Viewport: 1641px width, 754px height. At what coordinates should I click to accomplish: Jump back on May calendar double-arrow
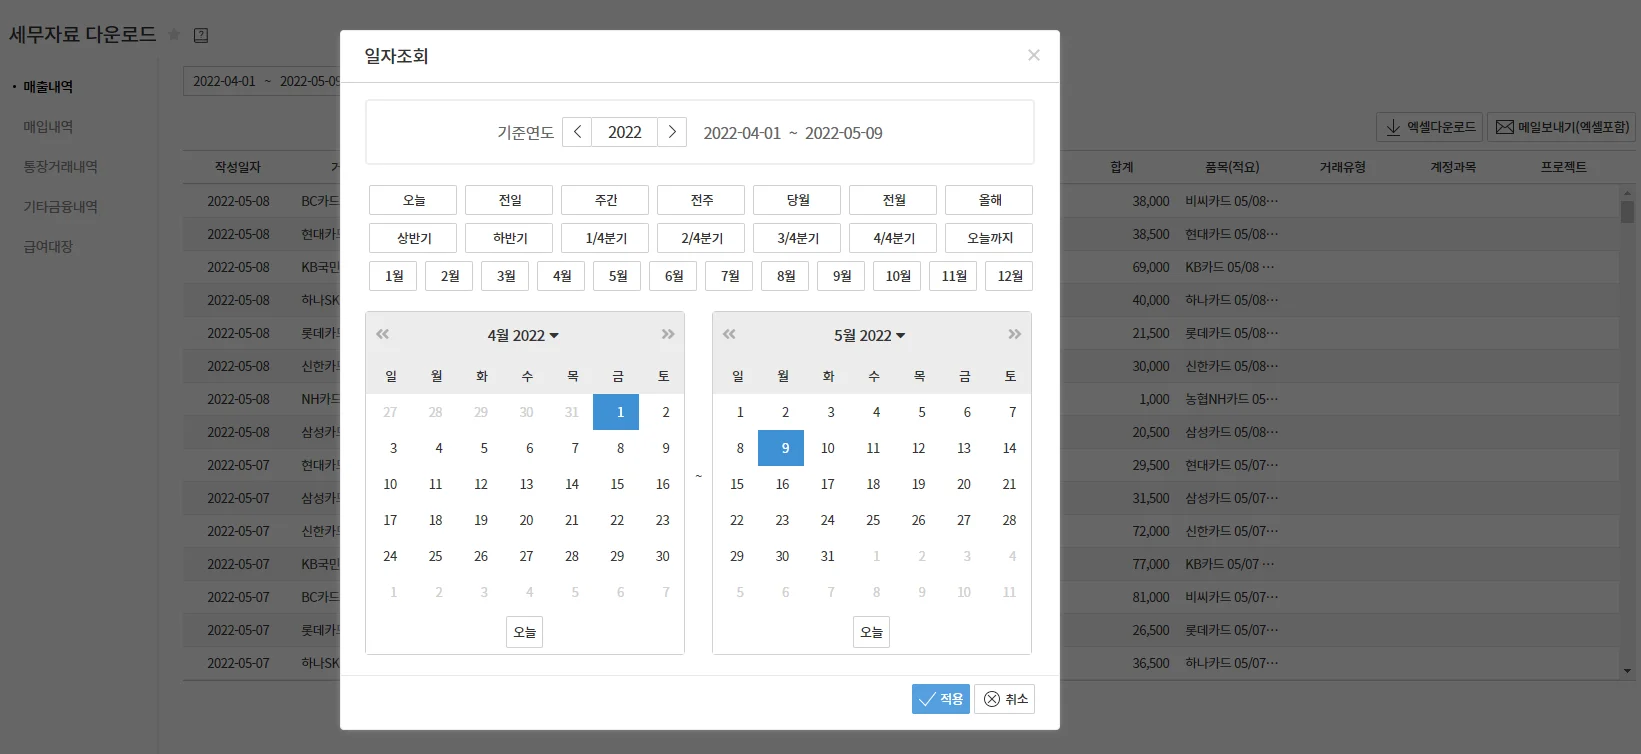click(x=729, y=335)
